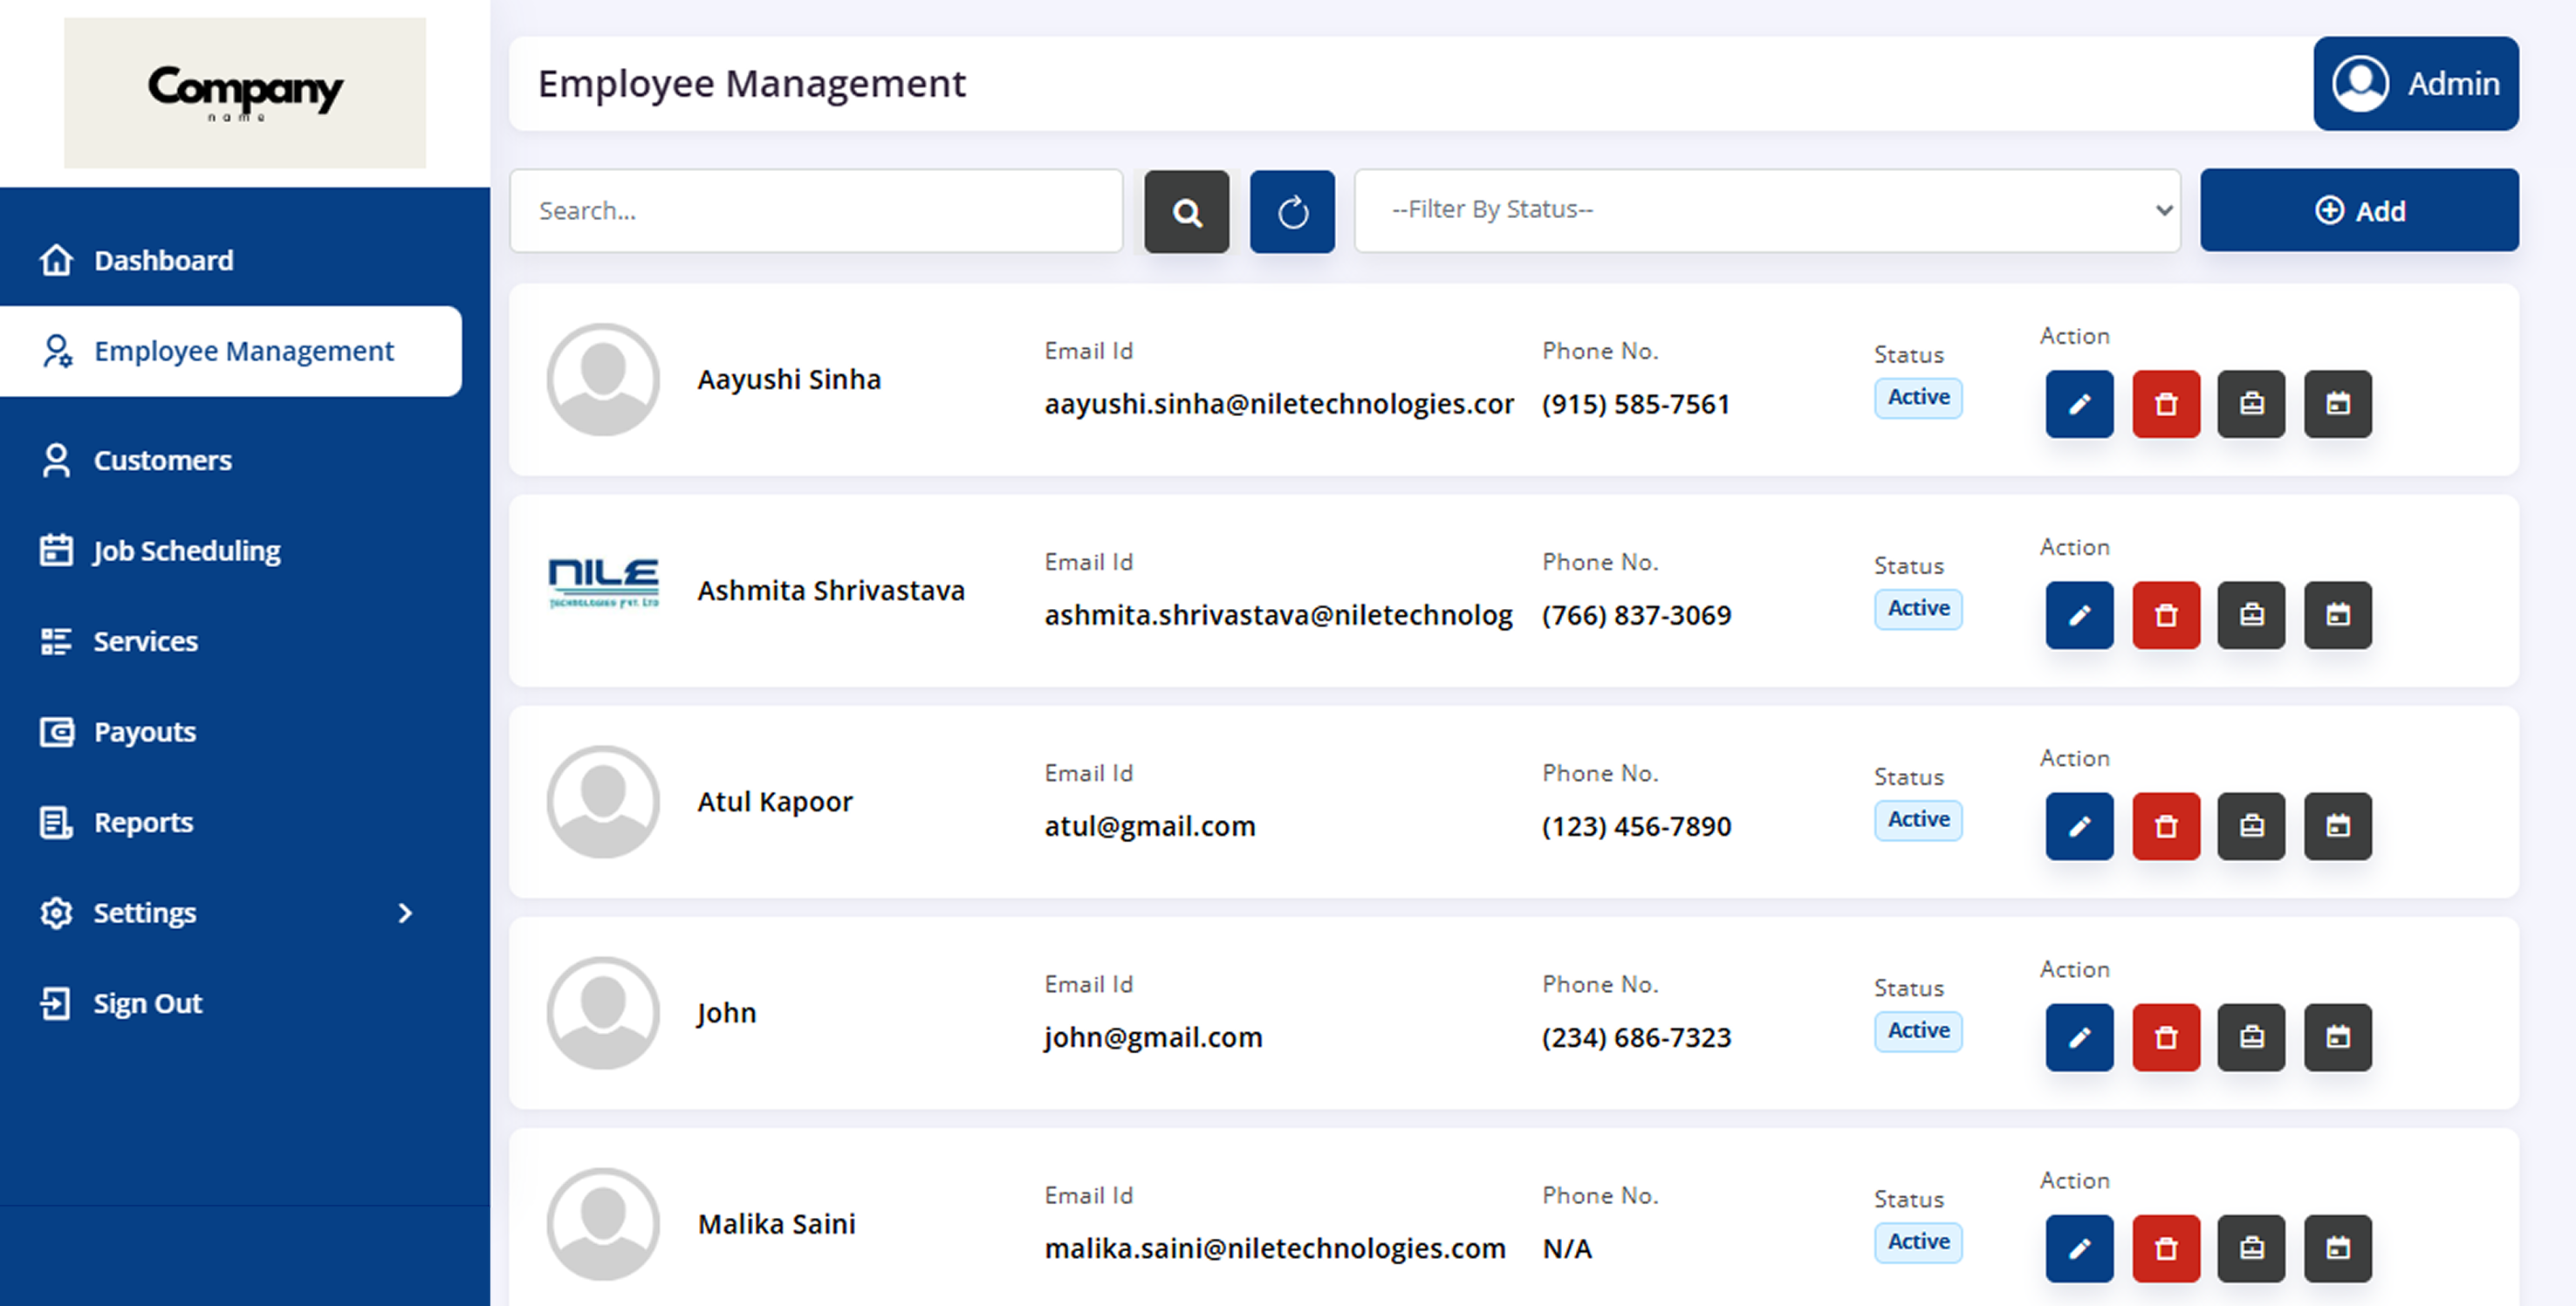Edit Aayushi Sinha with the pencil icon
Viewport: 2576px width, 1306px height.
coord(2078,404)
